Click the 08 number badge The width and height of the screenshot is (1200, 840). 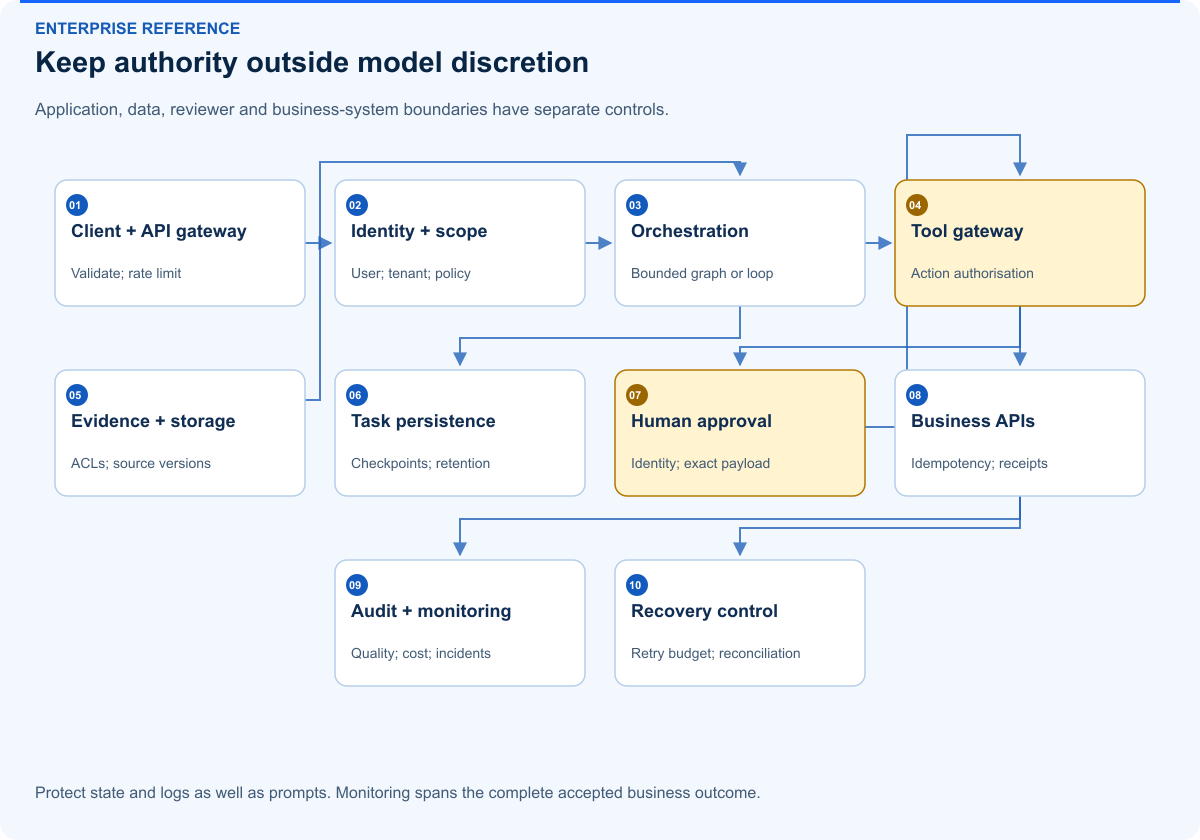(x=915, y=395)
